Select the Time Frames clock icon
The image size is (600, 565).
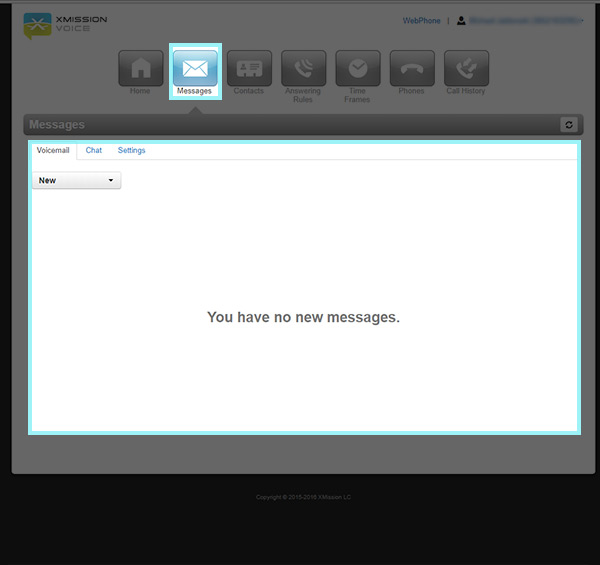pos(357,68)
